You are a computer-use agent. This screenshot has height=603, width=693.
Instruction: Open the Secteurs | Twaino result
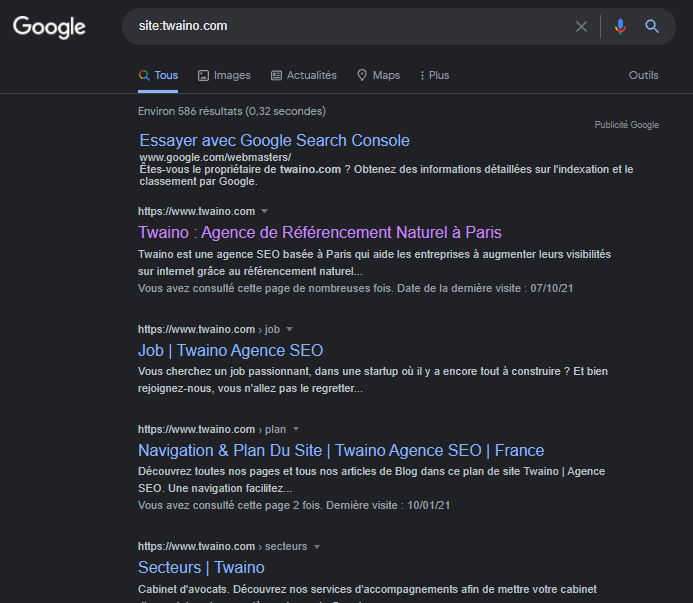pos(202,568)
